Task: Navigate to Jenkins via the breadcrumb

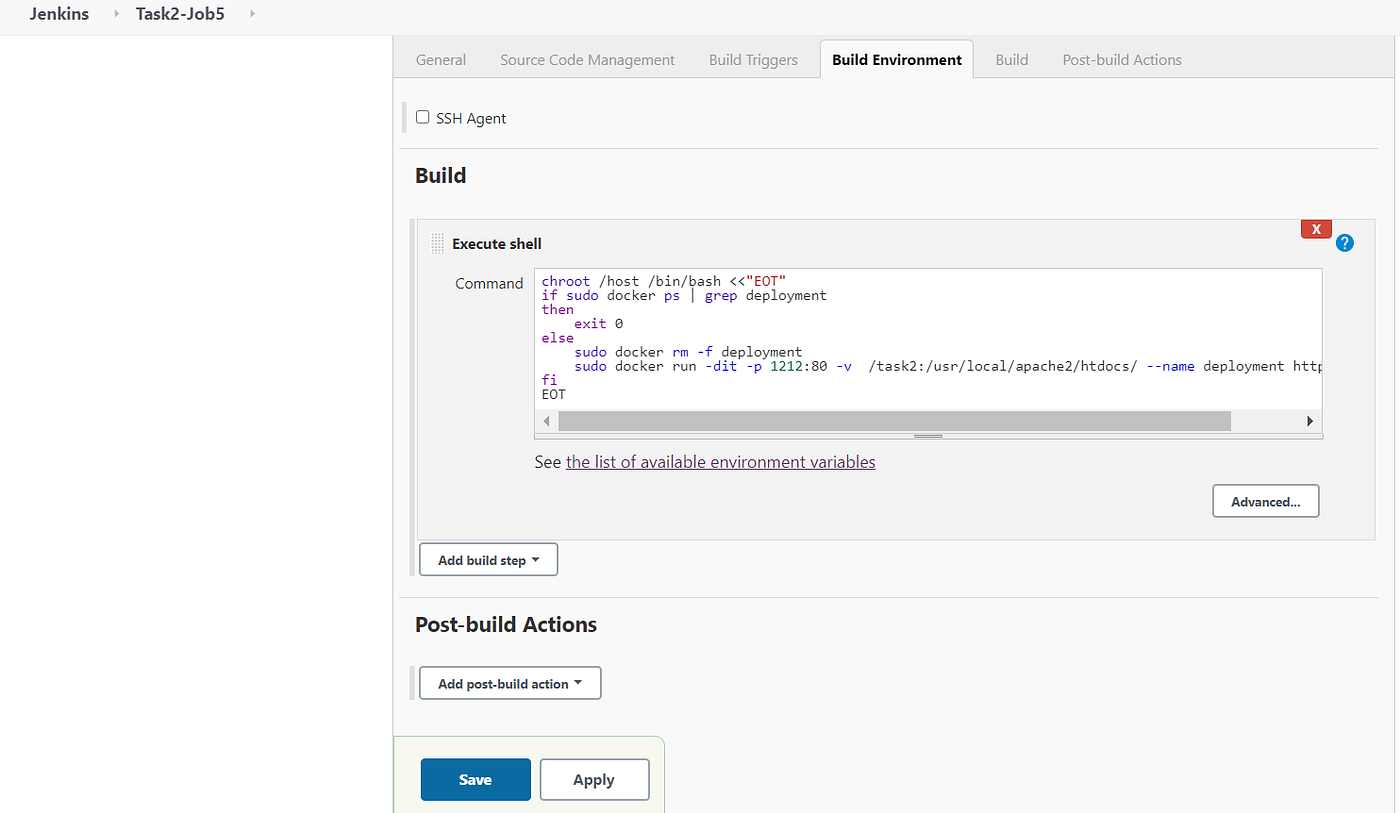Action: point(58,14)
